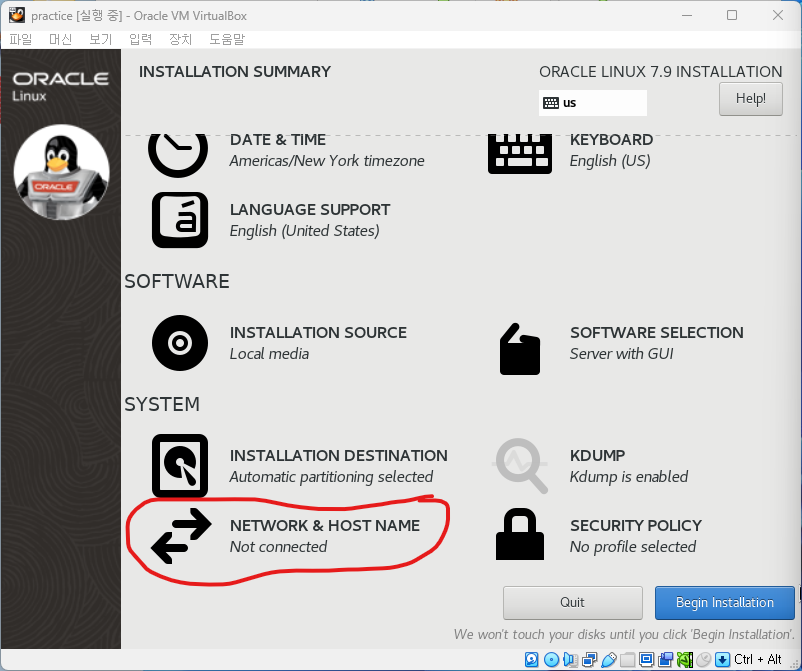Click the INSTALLATION DESTINATION label
The height and width of the screenshot is (671, 802).
click(x=339, y=455)
